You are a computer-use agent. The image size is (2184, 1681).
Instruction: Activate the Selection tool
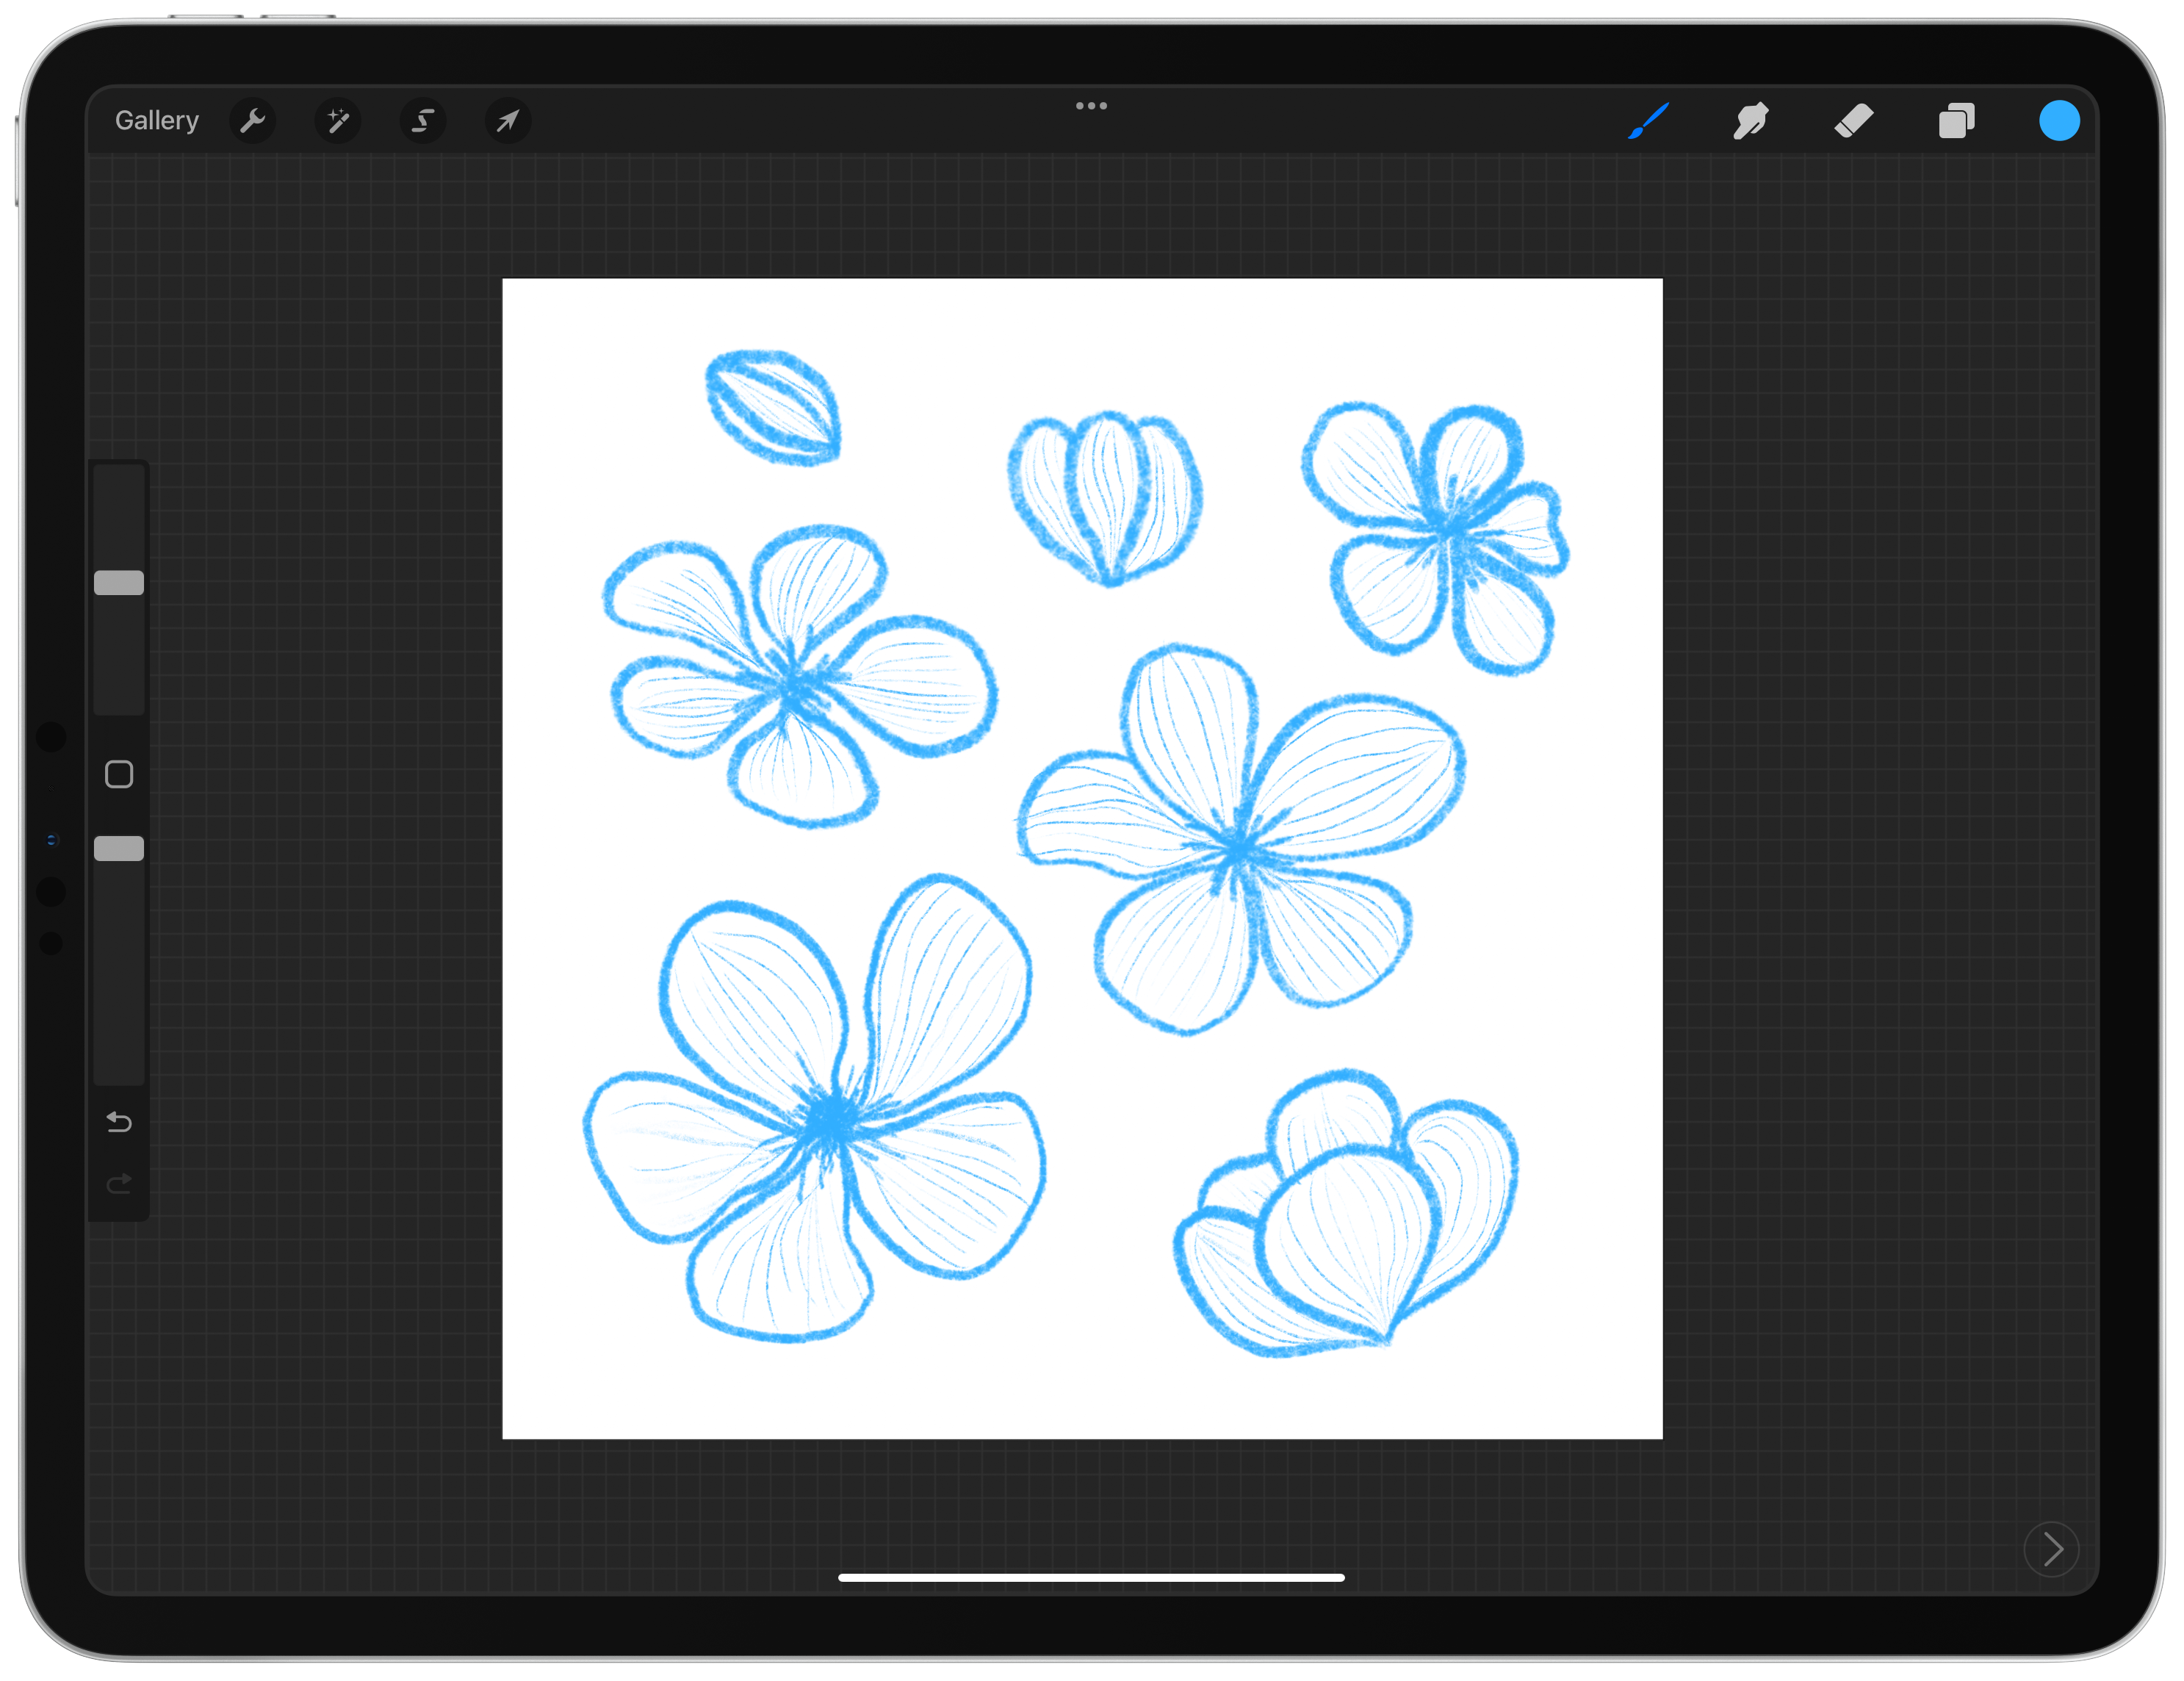tap(423, 121)
